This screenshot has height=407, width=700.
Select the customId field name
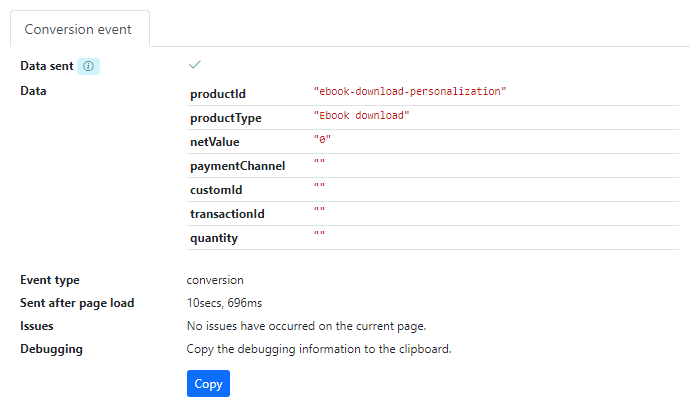[x=216, y=190]
